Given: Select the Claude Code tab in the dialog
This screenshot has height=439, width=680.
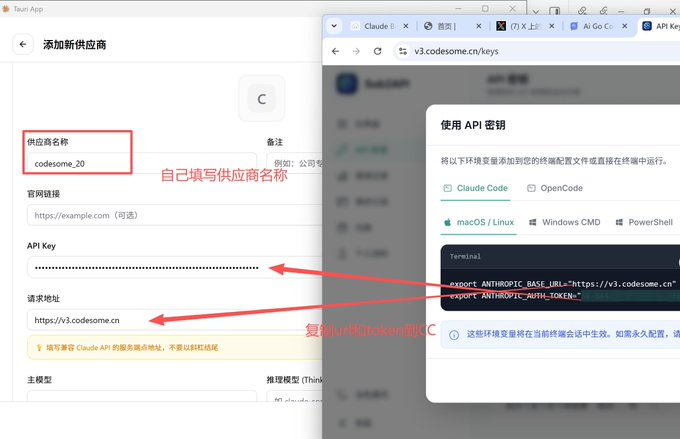Looking at the screenshot, I should [x=475, y=188].
